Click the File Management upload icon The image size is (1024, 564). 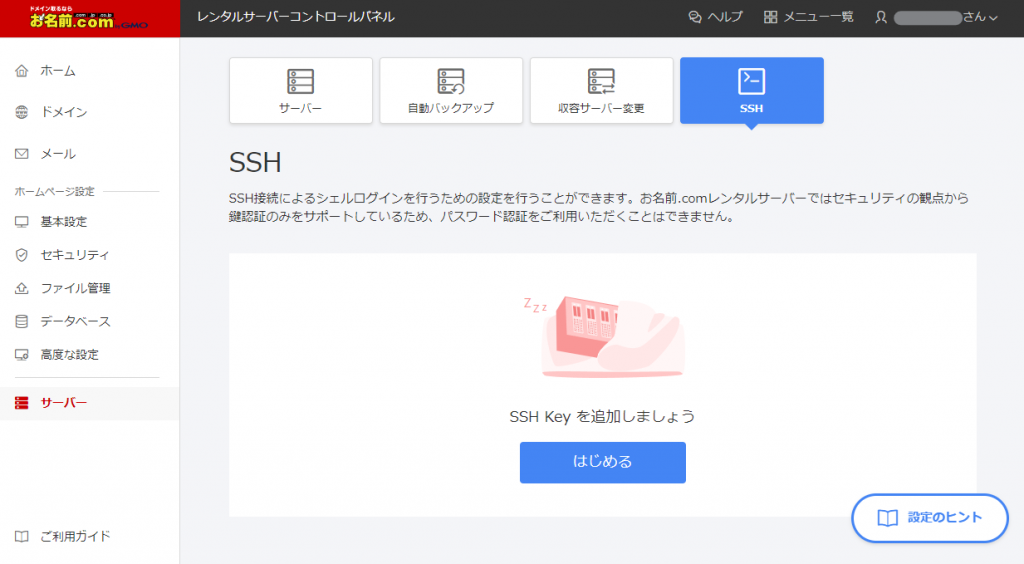click(x=22, y=288)
